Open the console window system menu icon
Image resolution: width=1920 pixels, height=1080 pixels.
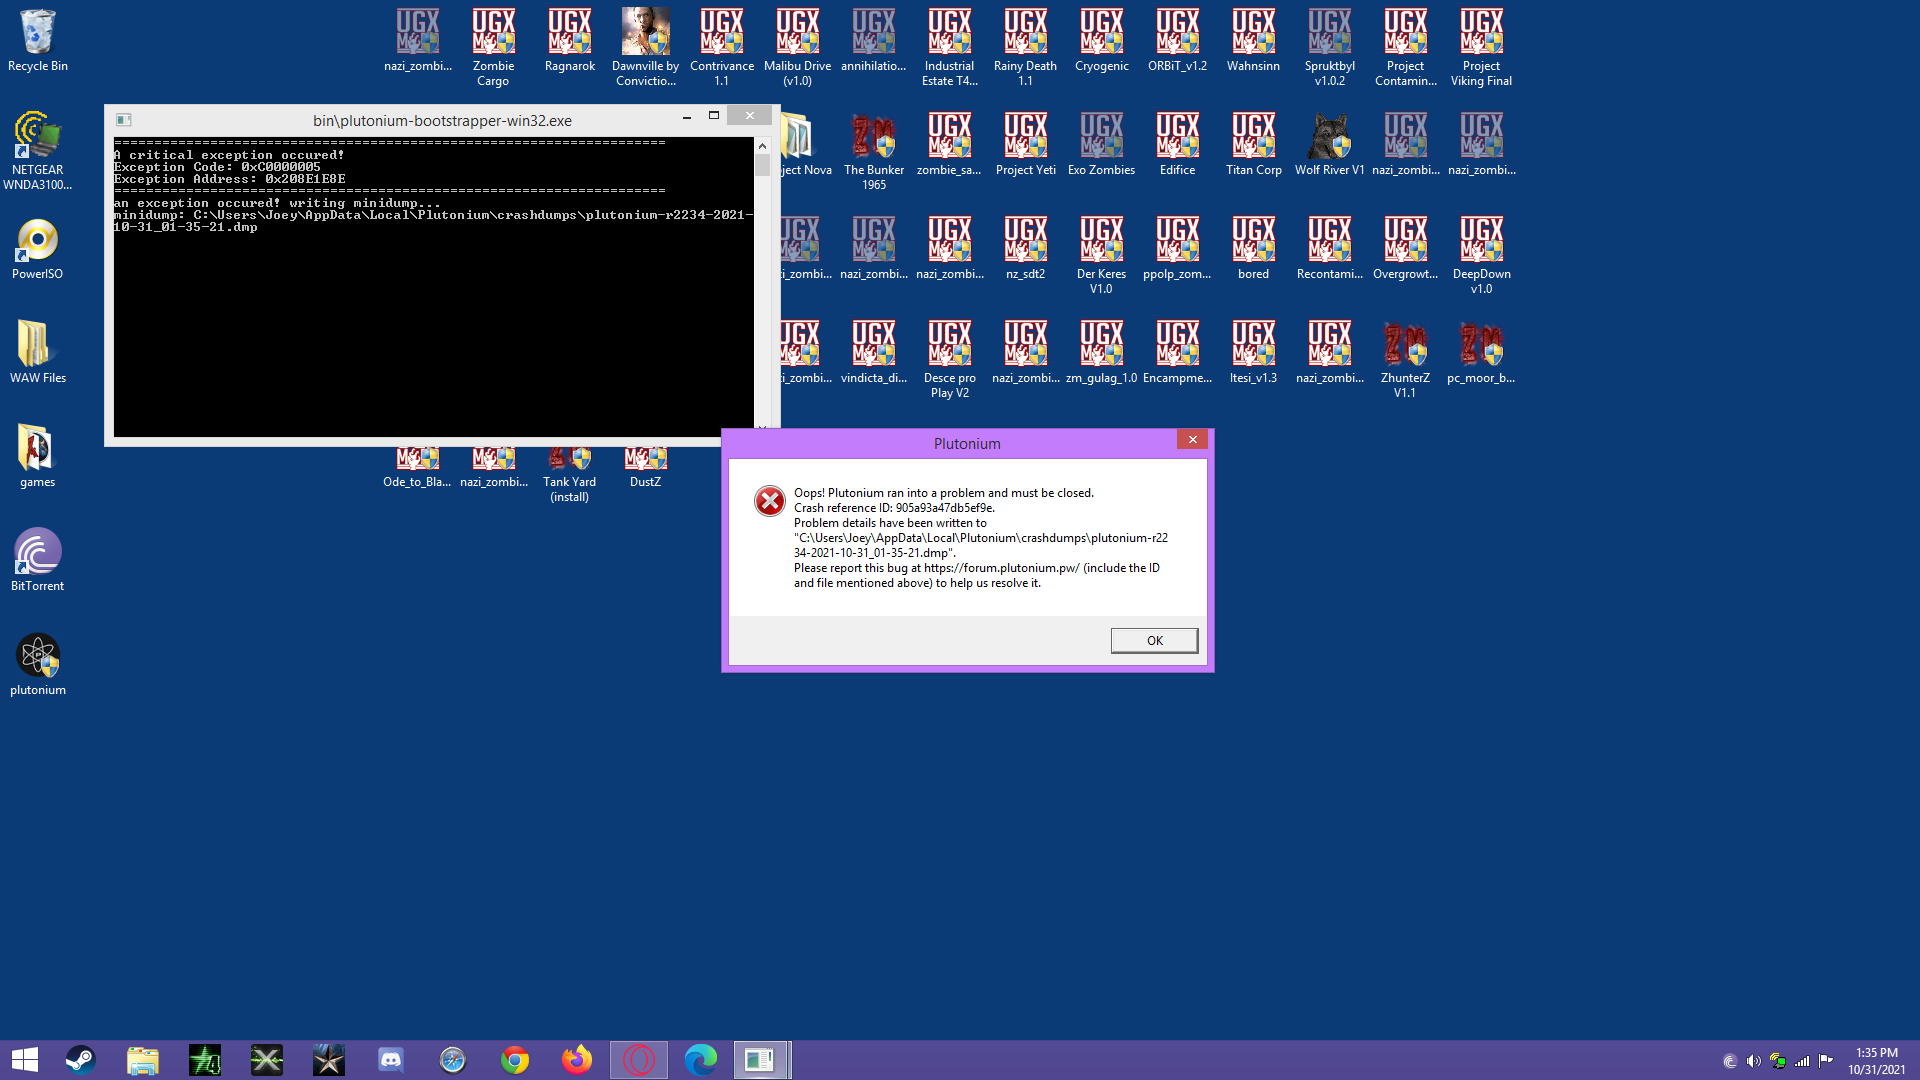[124, 120]
